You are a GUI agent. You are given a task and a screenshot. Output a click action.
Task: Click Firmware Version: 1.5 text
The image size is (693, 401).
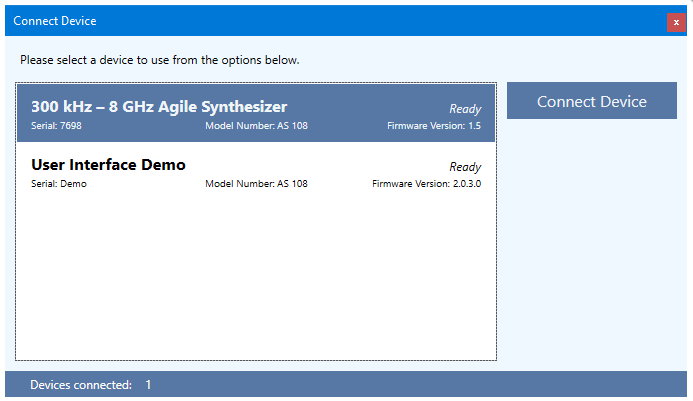[434, 126]
